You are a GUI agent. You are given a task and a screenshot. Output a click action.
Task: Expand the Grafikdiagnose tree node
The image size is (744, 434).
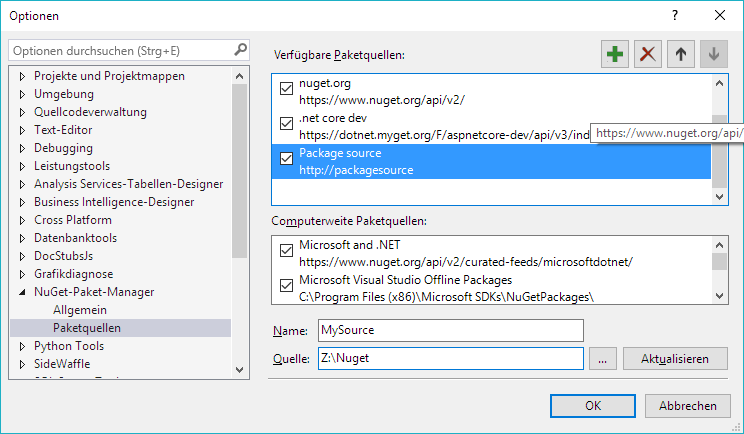pyautogui.click(x=22, y=274)
